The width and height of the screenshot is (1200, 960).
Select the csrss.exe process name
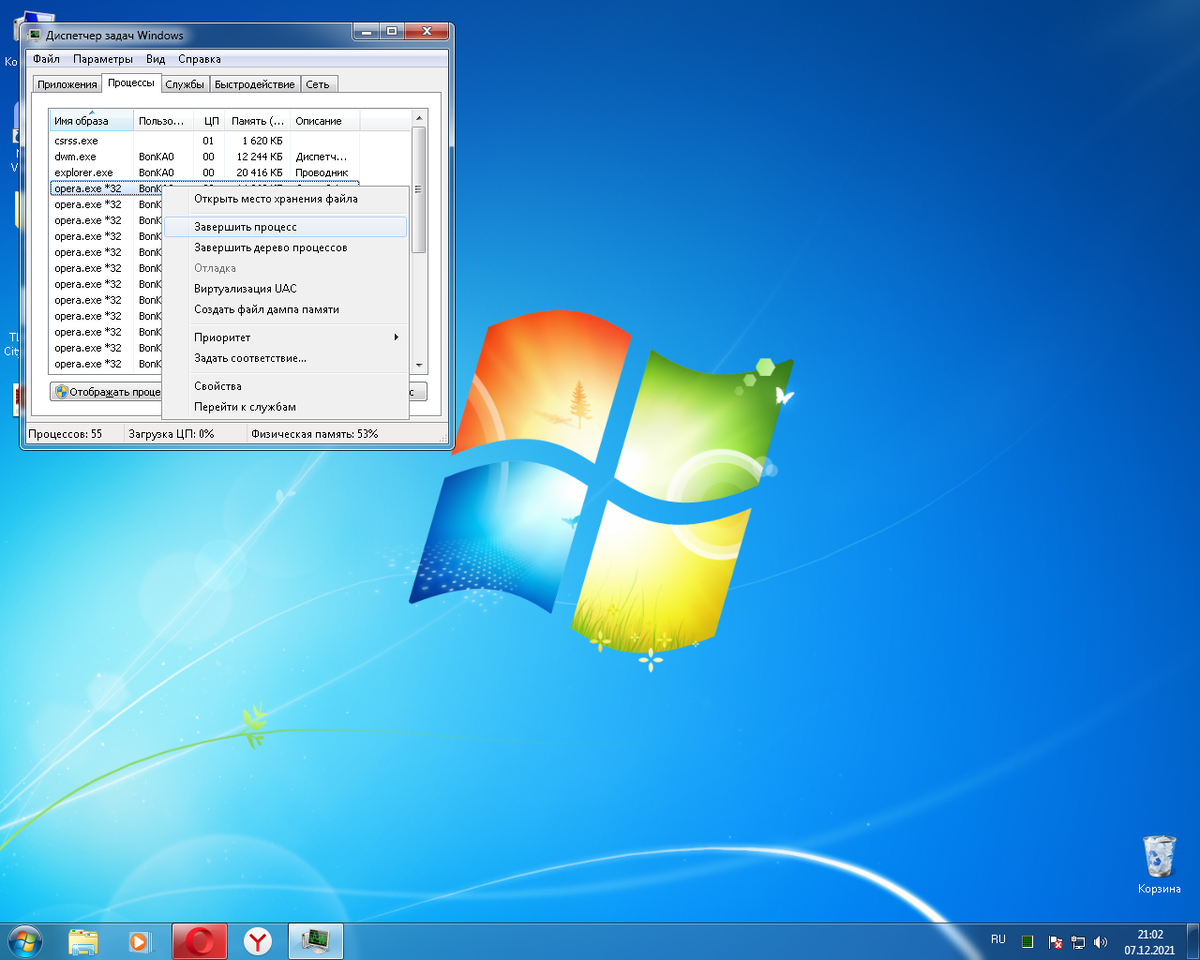click(x=76, y=141)
